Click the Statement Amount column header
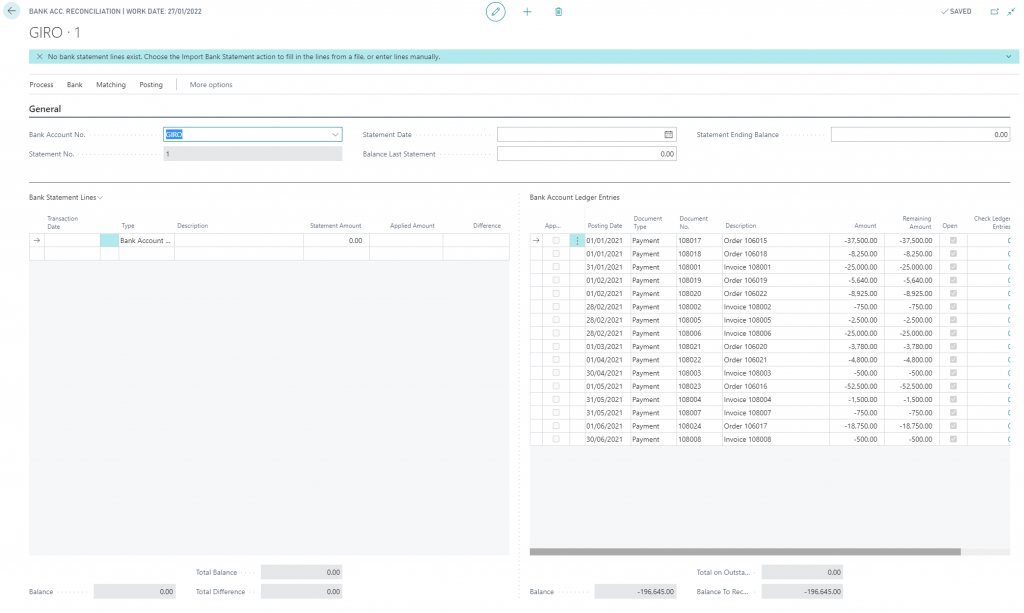 [336, 226]
